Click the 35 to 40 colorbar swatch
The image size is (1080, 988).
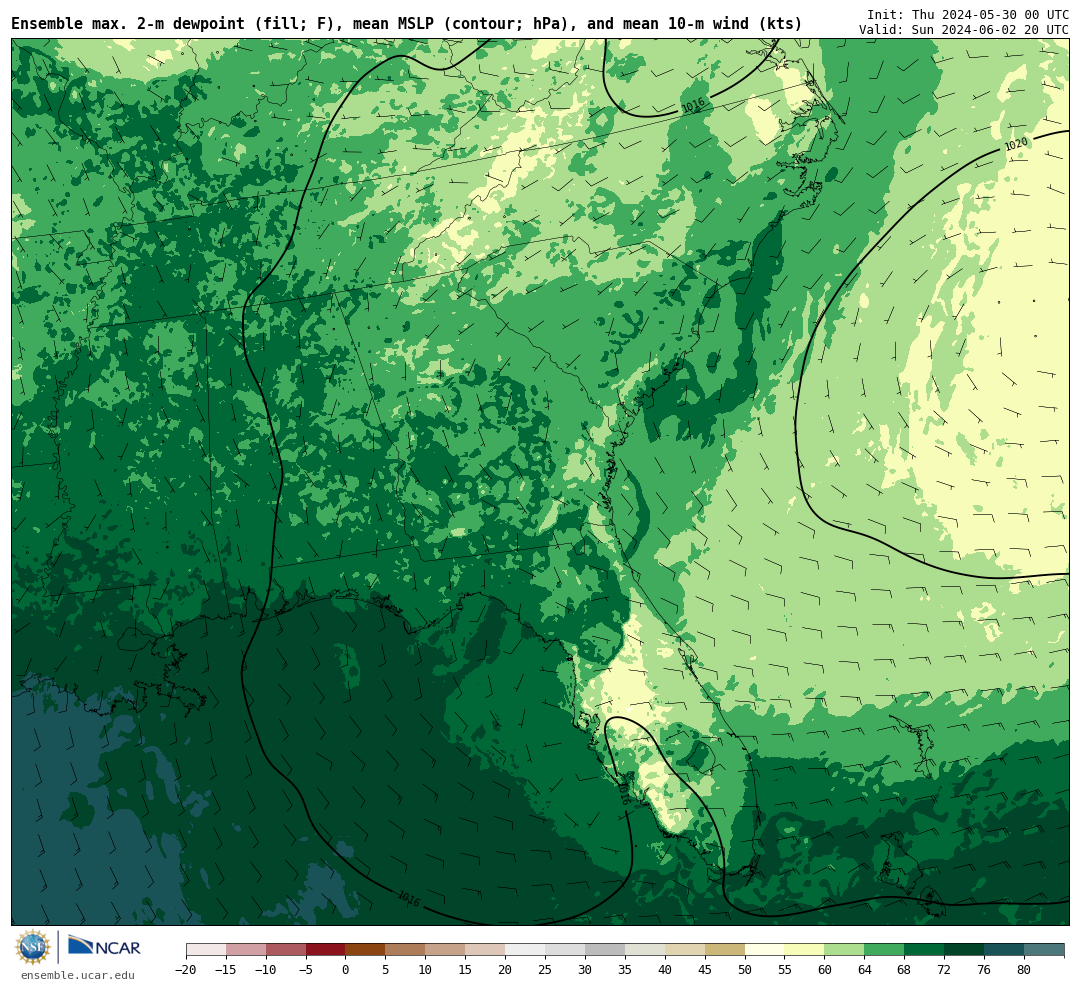coord(645,950)
